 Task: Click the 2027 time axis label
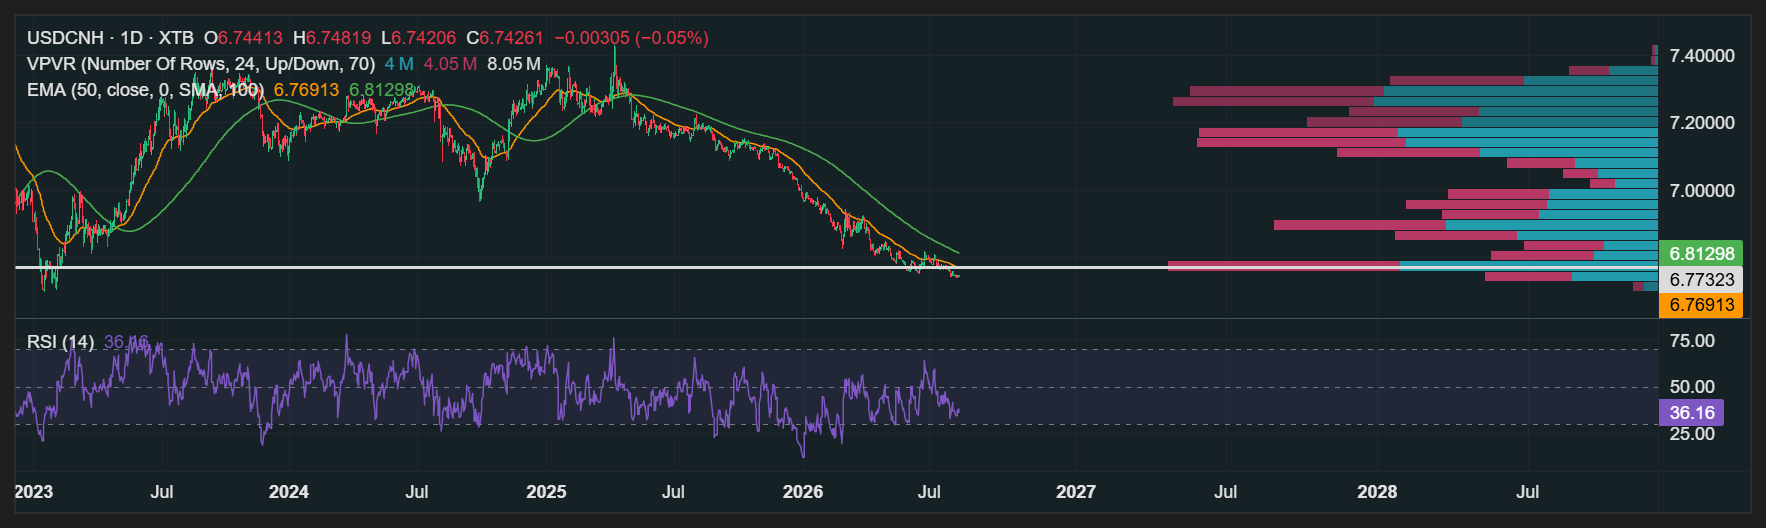point(1076,492)
